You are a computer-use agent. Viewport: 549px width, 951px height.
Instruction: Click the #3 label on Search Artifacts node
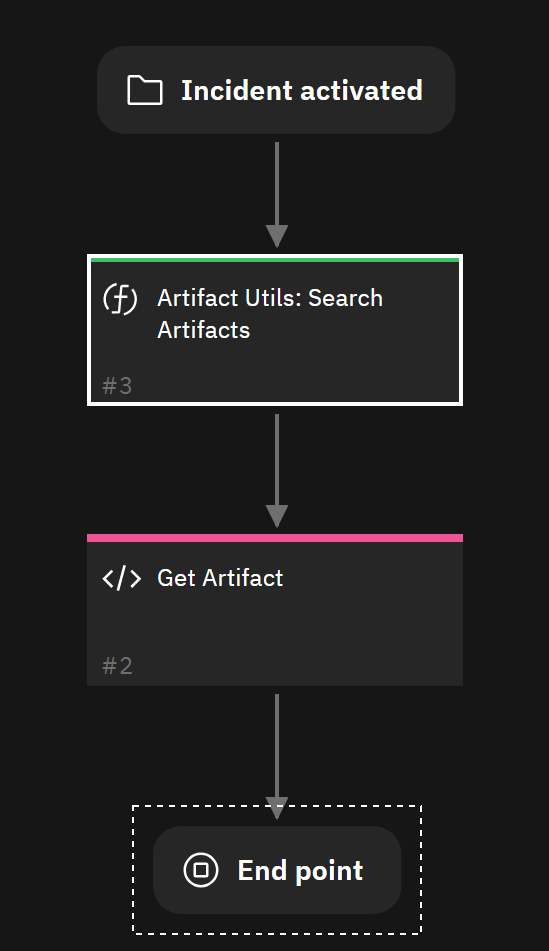tap(117, 386)
